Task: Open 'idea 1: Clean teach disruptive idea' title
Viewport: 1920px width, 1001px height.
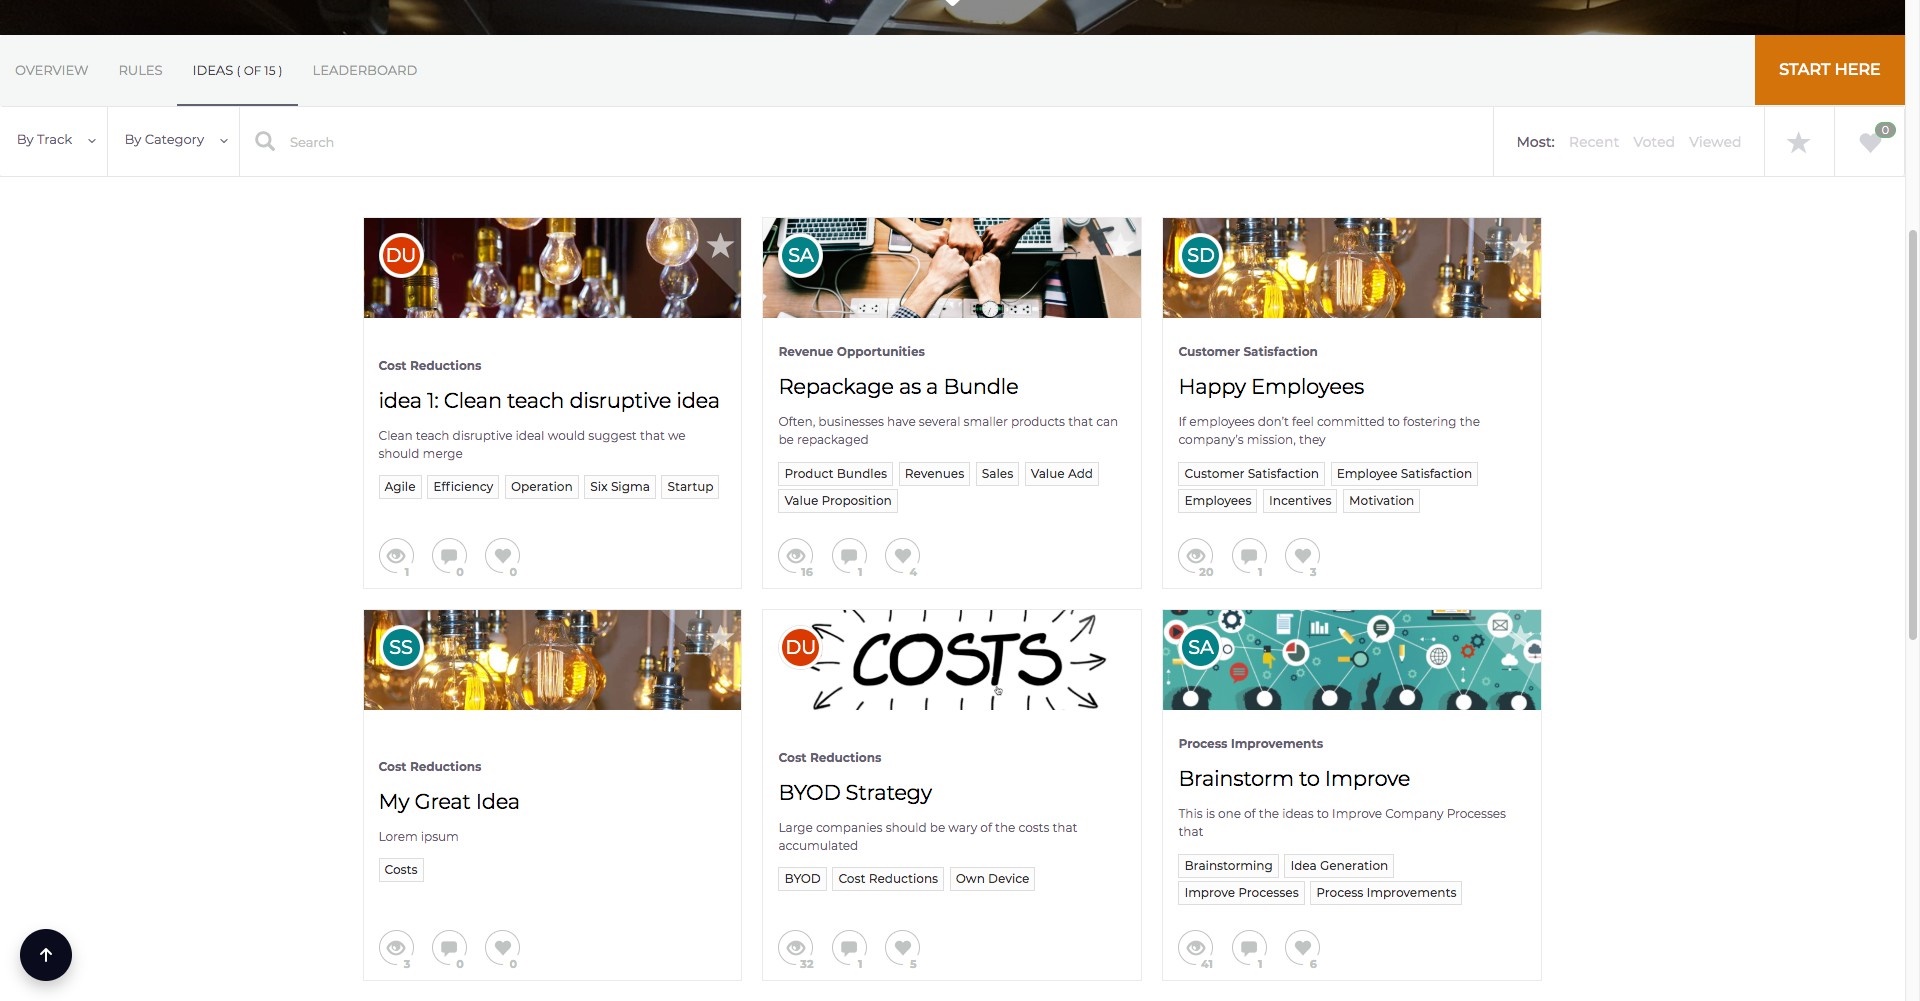Action: point(549,401)
